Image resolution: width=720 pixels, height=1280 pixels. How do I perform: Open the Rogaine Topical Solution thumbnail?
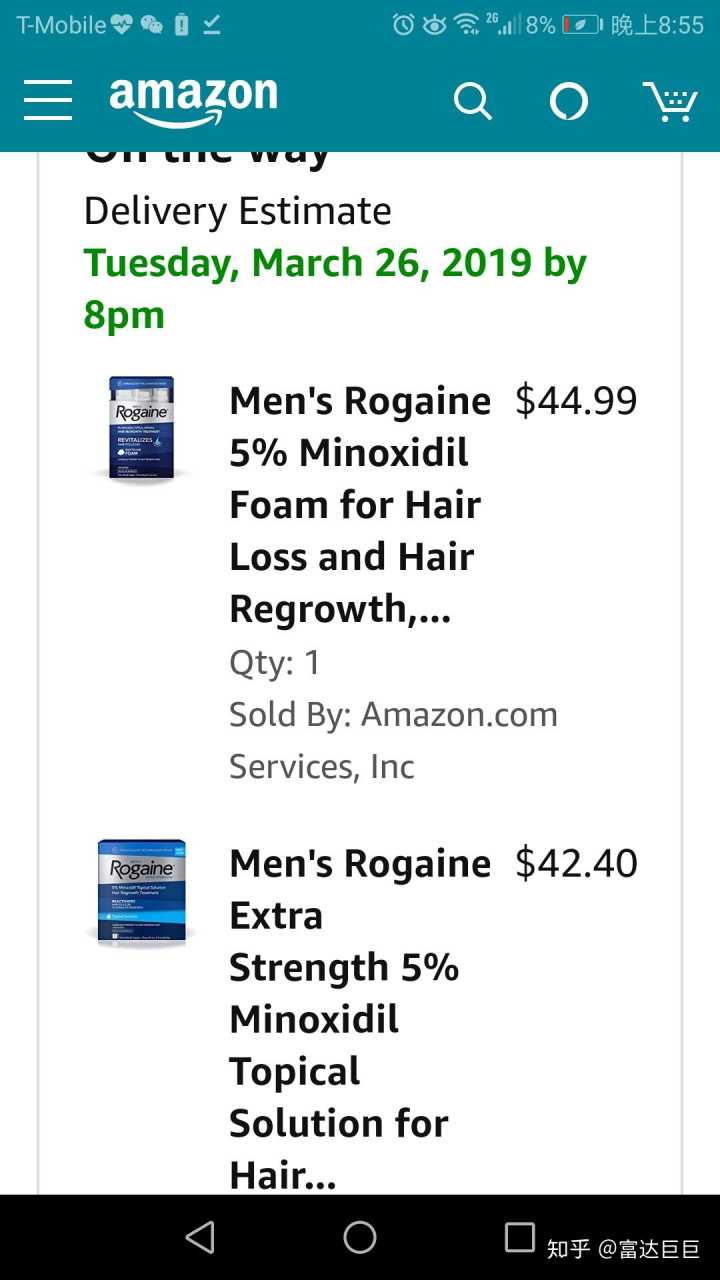coord(142,891)
